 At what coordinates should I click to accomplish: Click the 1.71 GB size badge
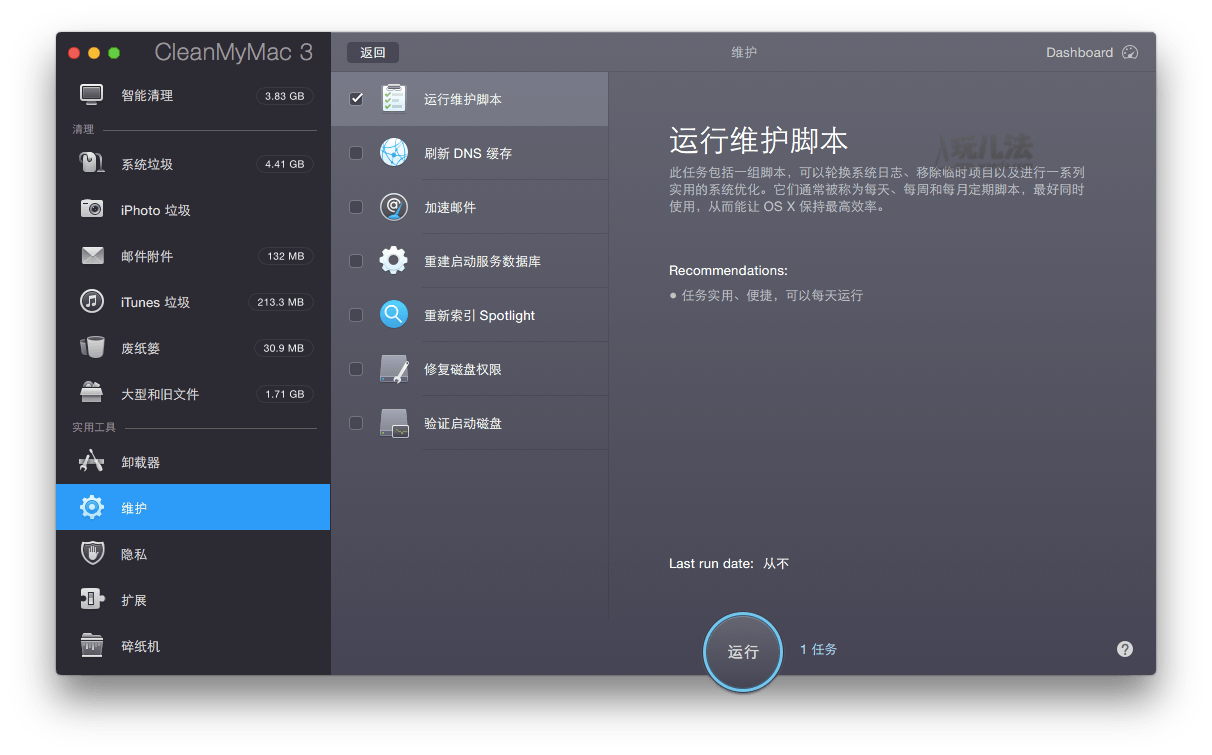284,394
